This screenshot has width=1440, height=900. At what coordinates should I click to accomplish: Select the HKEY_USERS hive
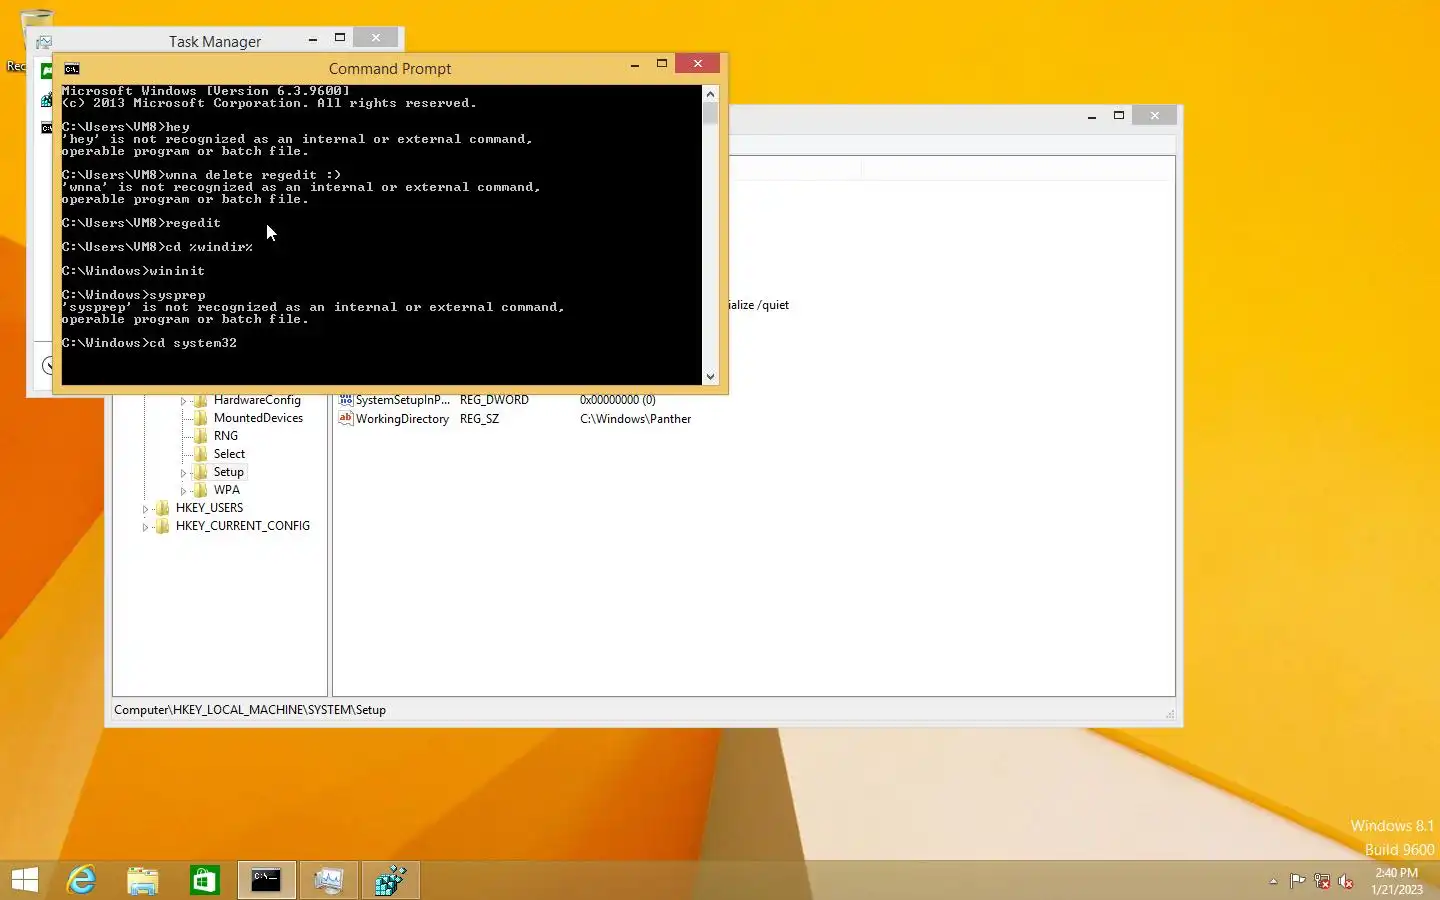pyautogui.click(x=209, y=508)
